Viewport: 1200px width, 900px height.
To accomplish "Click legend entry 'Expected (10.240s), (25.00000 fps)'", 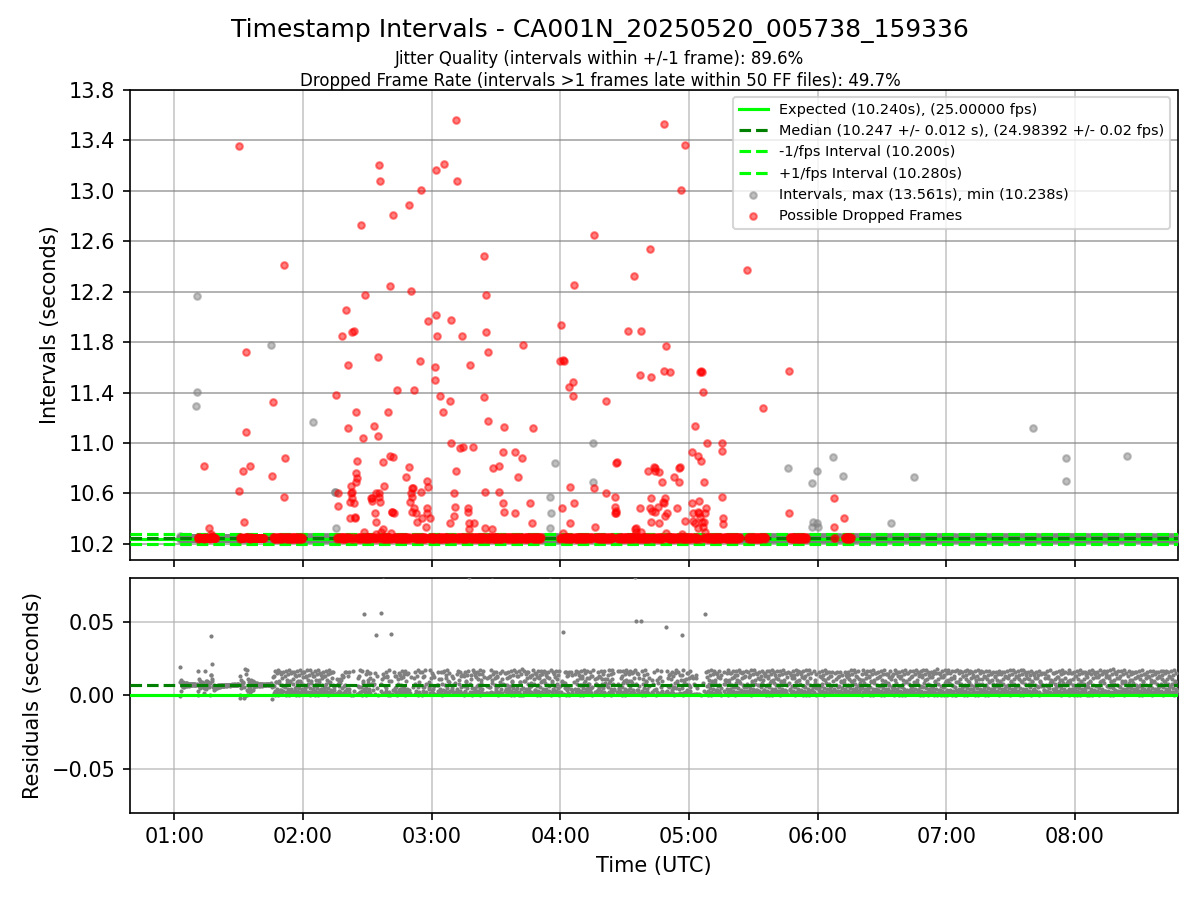I will coord(908,109).
